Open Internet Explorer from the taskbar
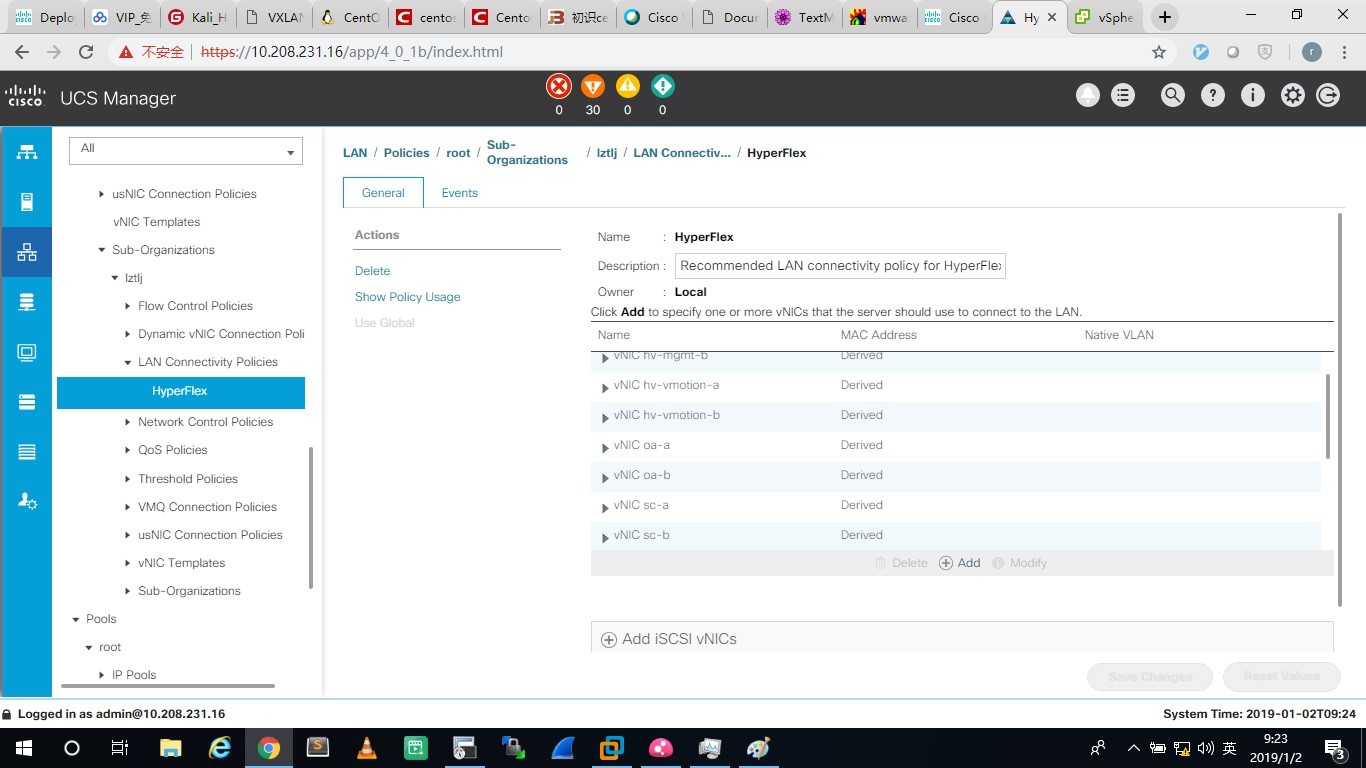Image resolution: width=1366 pixels, height=768 pixels. point(219,747)
